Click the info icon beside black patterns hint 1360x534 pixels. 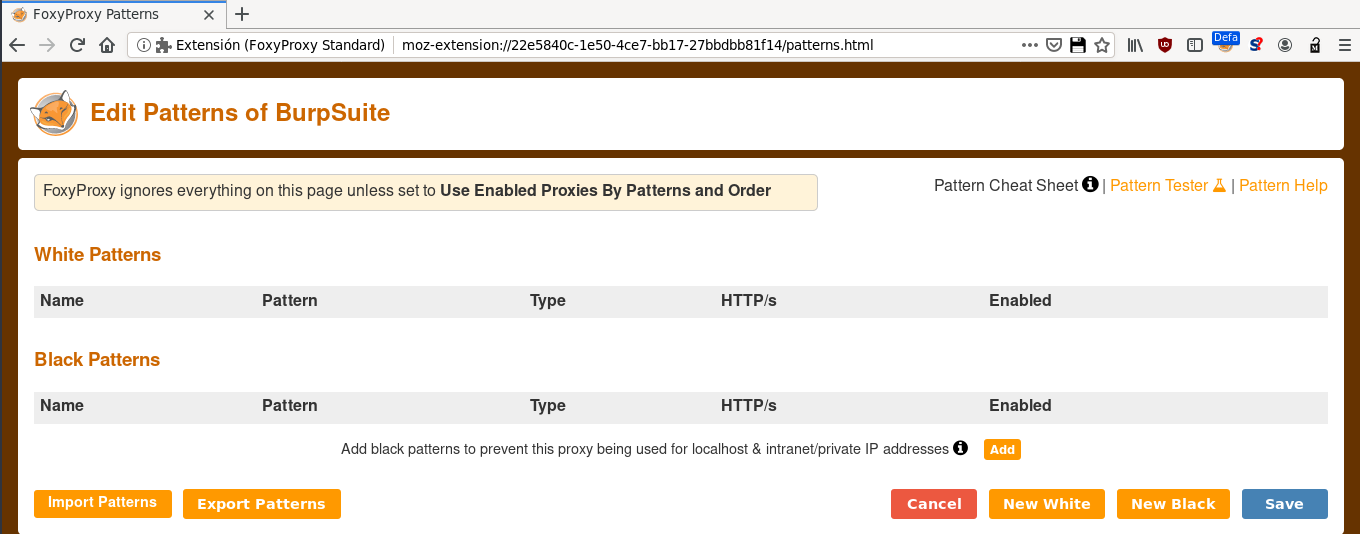pos(961,448)
